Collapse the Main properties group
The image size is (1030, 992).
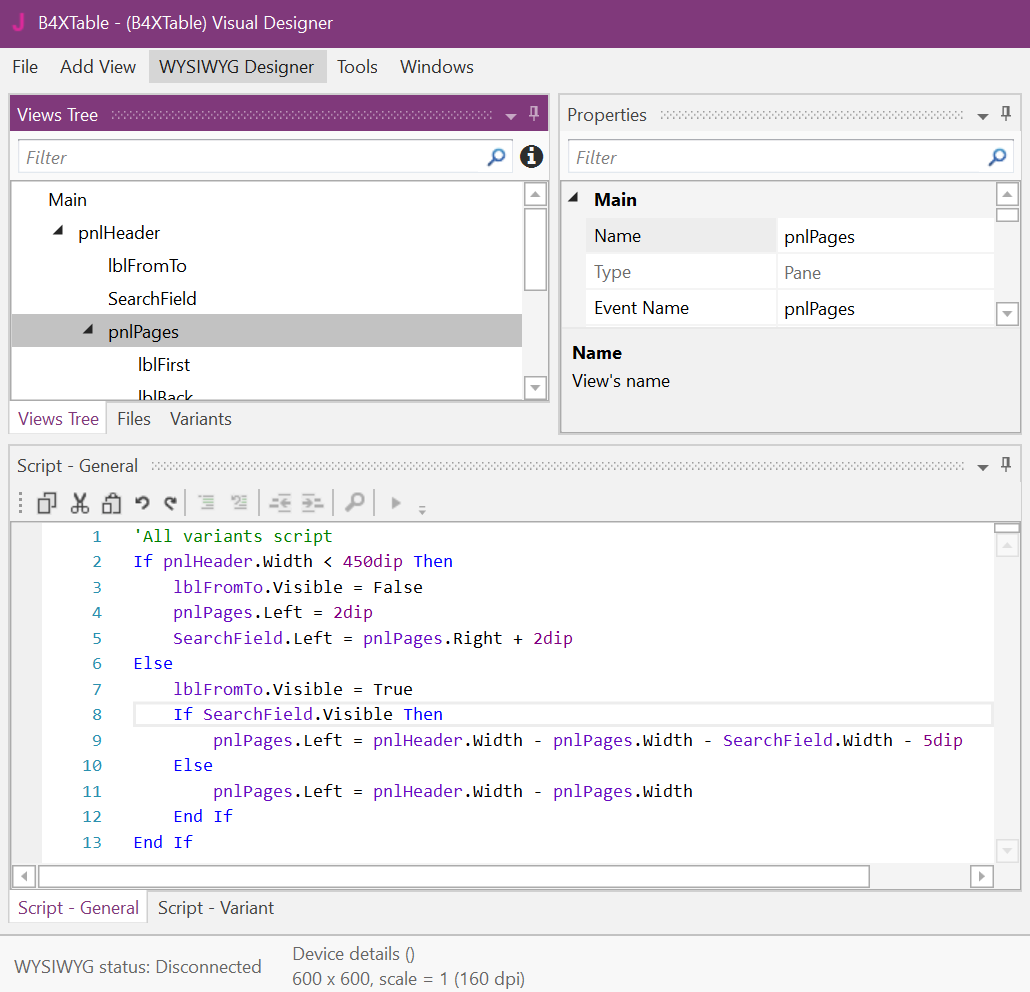pos(574,199)
